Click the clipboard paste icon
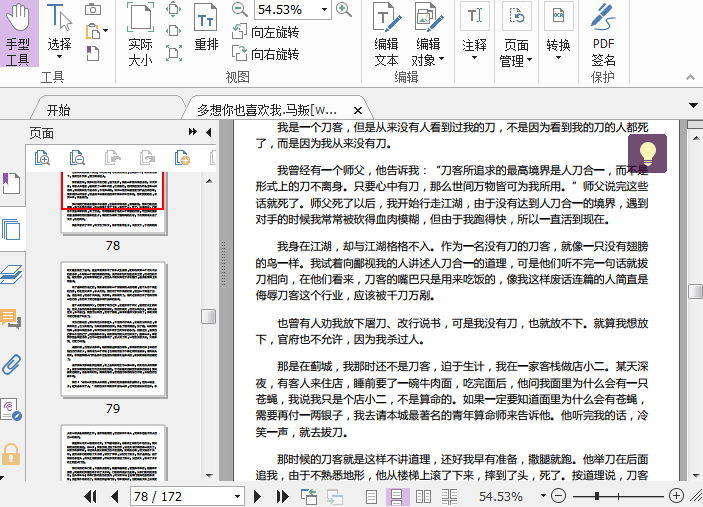 coord(93,31)
